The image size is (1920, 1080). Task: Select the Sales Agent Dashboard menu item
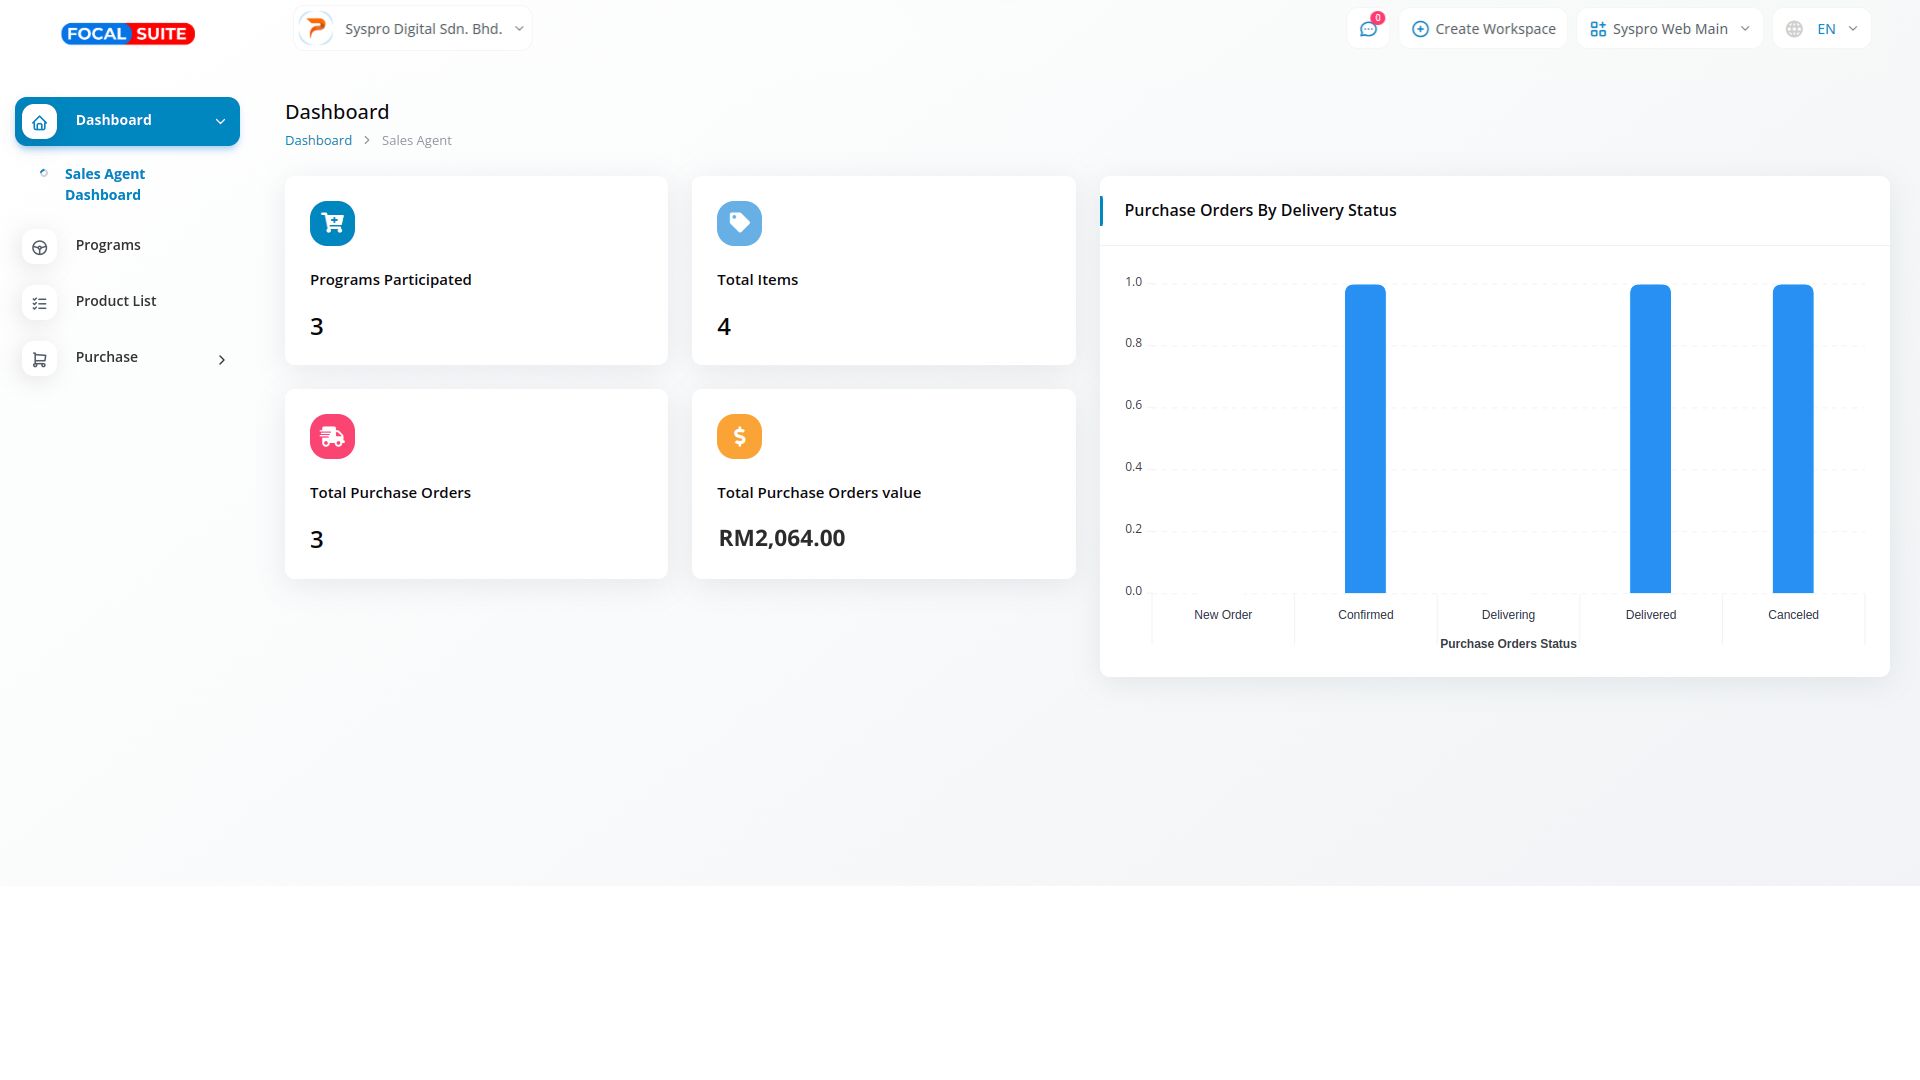click(x=104, y=184)
